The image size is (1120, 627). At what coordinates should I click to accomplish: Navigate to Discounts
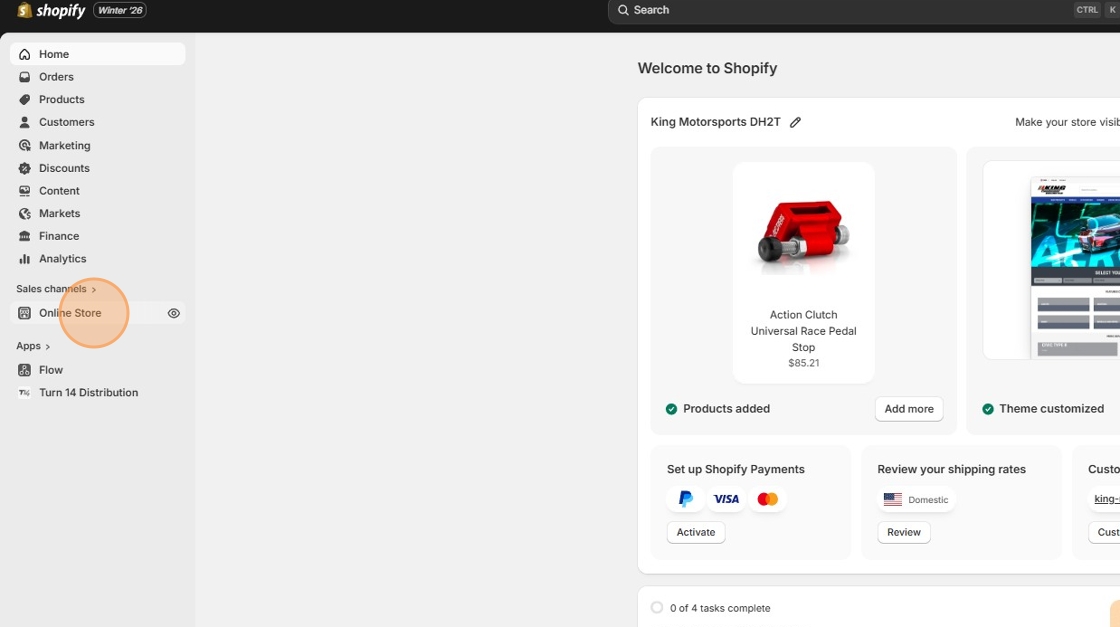click(x=98, y=168)
